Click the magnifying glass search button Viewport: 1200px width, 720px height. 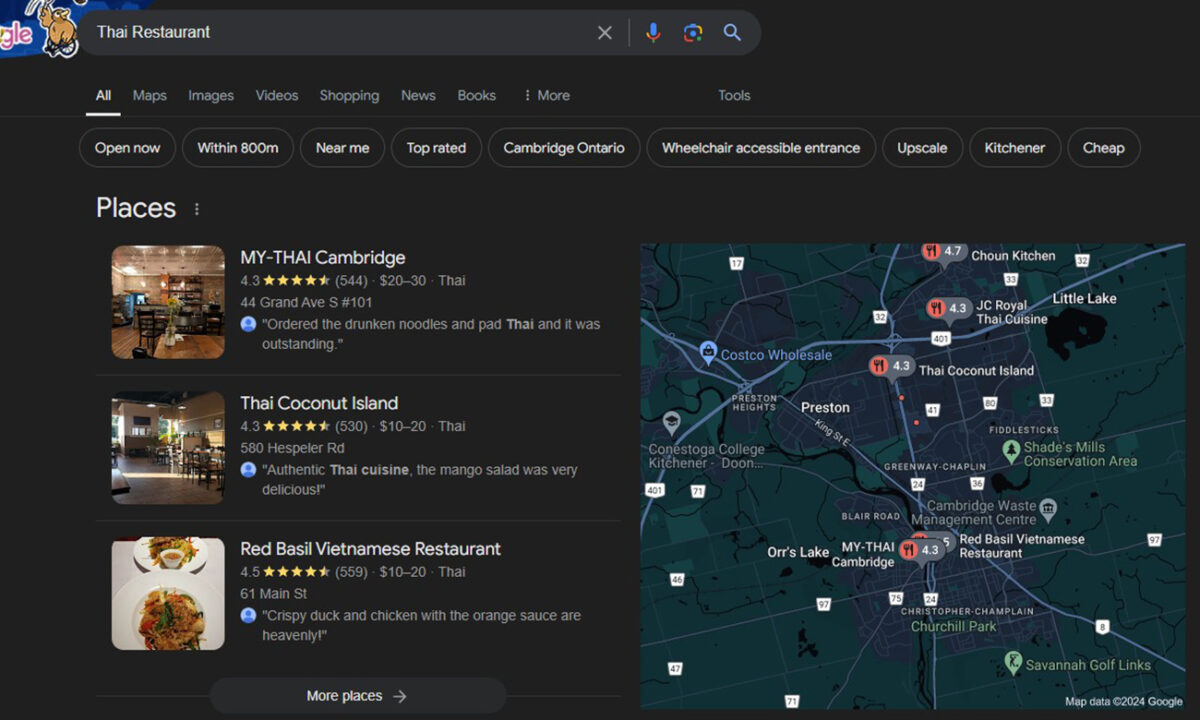click(732, 33)
